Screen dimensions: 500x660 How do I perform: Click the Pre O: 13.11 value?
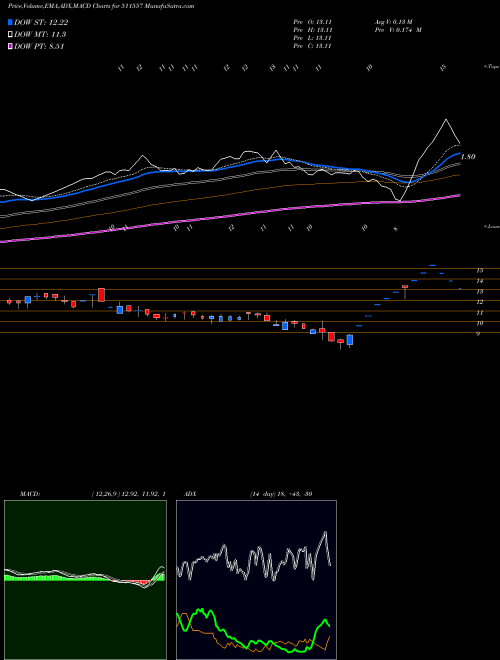click(x=313, y=22)
